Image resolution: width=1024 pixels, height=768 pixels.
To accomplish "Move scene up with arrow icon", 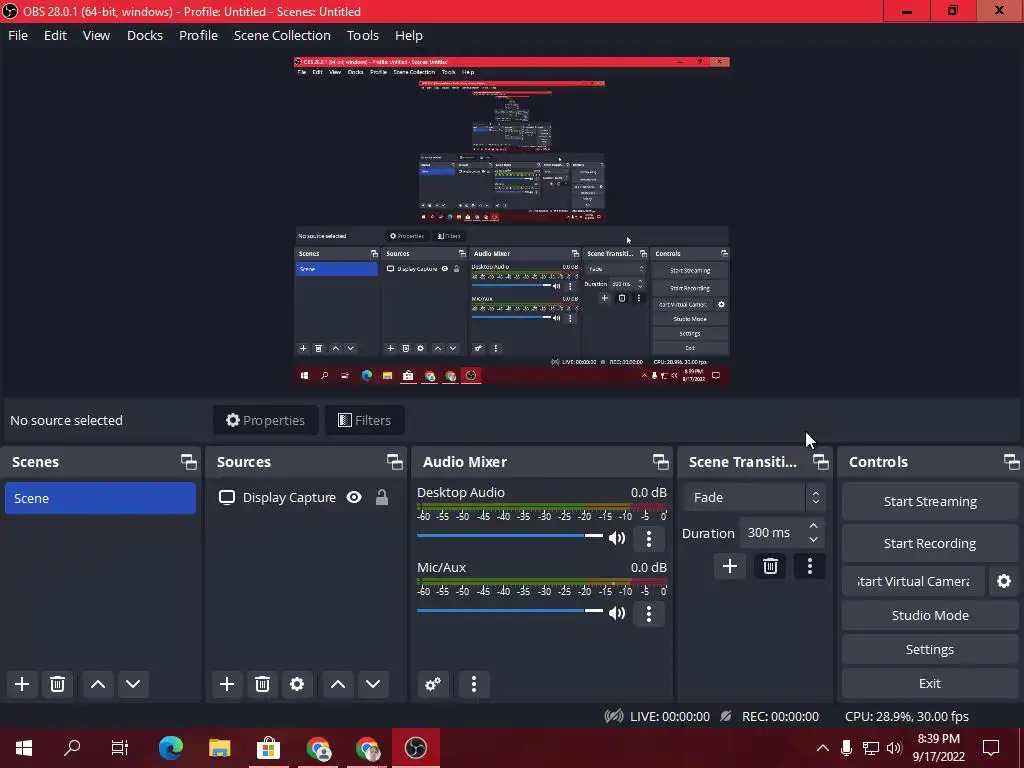I will 98,684.
